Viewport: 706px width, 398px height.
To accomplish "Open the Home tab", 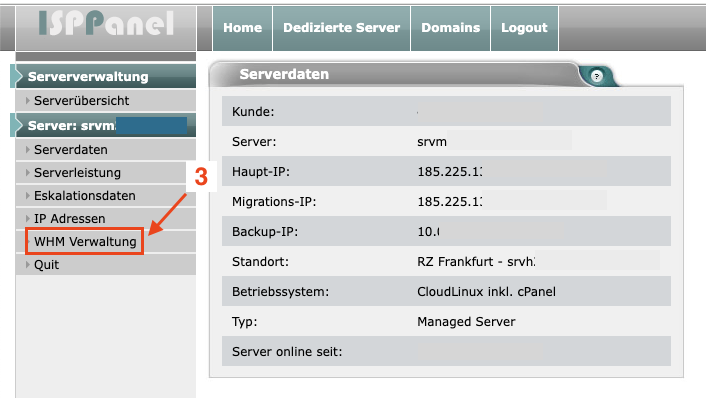I will click(243, 28).
